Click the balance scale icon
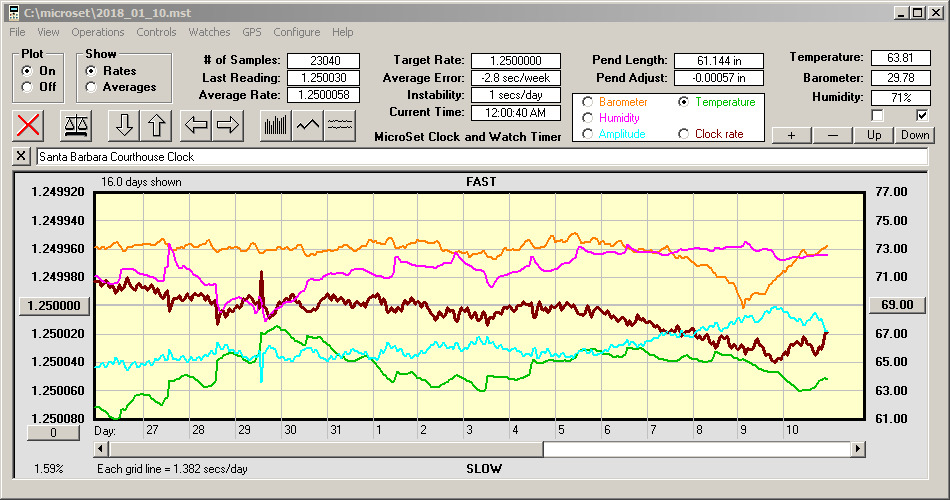This screenshot has width=950, height=500. (x=76, y=126)
